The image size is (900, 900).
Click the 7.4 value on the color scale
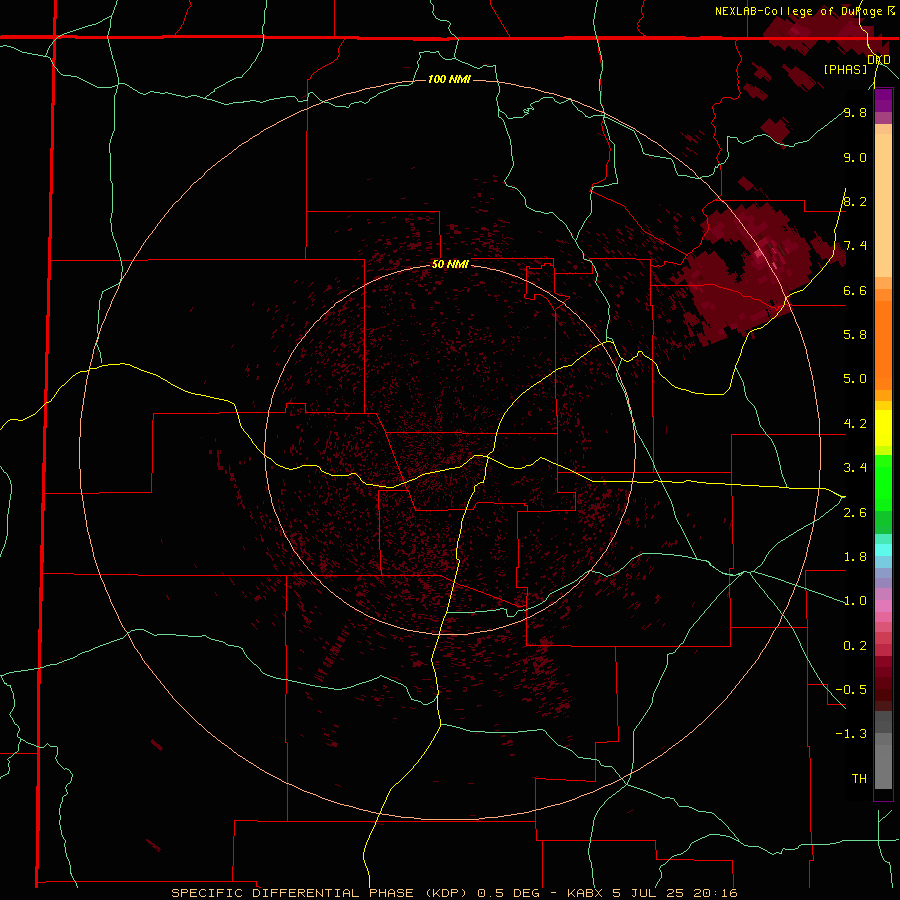(855, 246)
